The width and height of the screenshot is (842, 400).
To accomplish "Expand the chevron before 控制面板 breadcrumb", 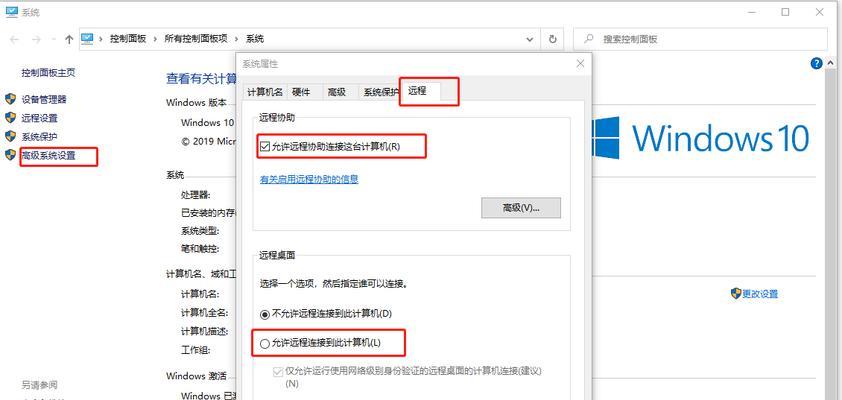I will tap(101, 39).
